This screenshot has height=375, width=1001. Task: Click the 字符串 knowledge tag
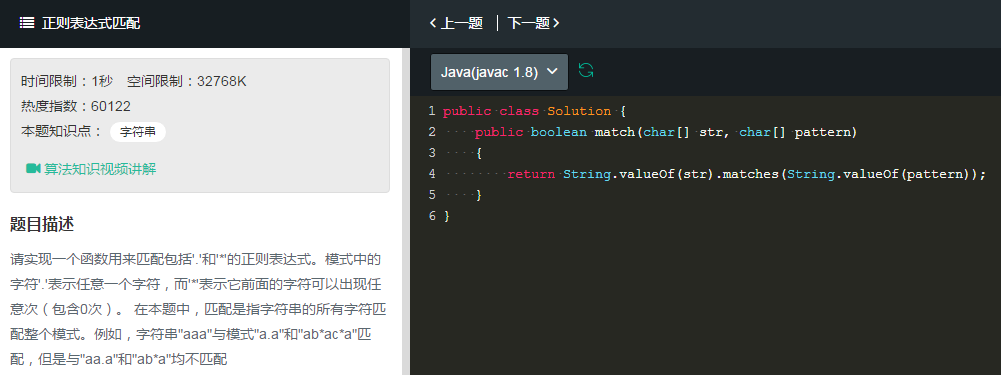point(138,132)
